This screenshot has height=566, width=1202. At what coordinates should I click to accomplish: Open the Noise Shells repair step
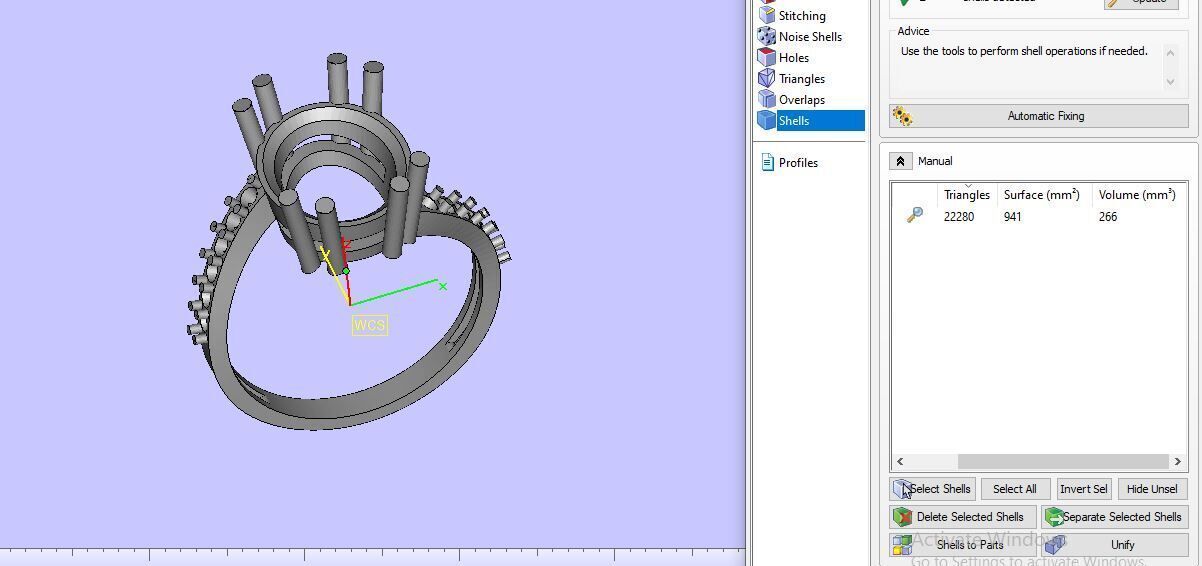pos(810,37)
